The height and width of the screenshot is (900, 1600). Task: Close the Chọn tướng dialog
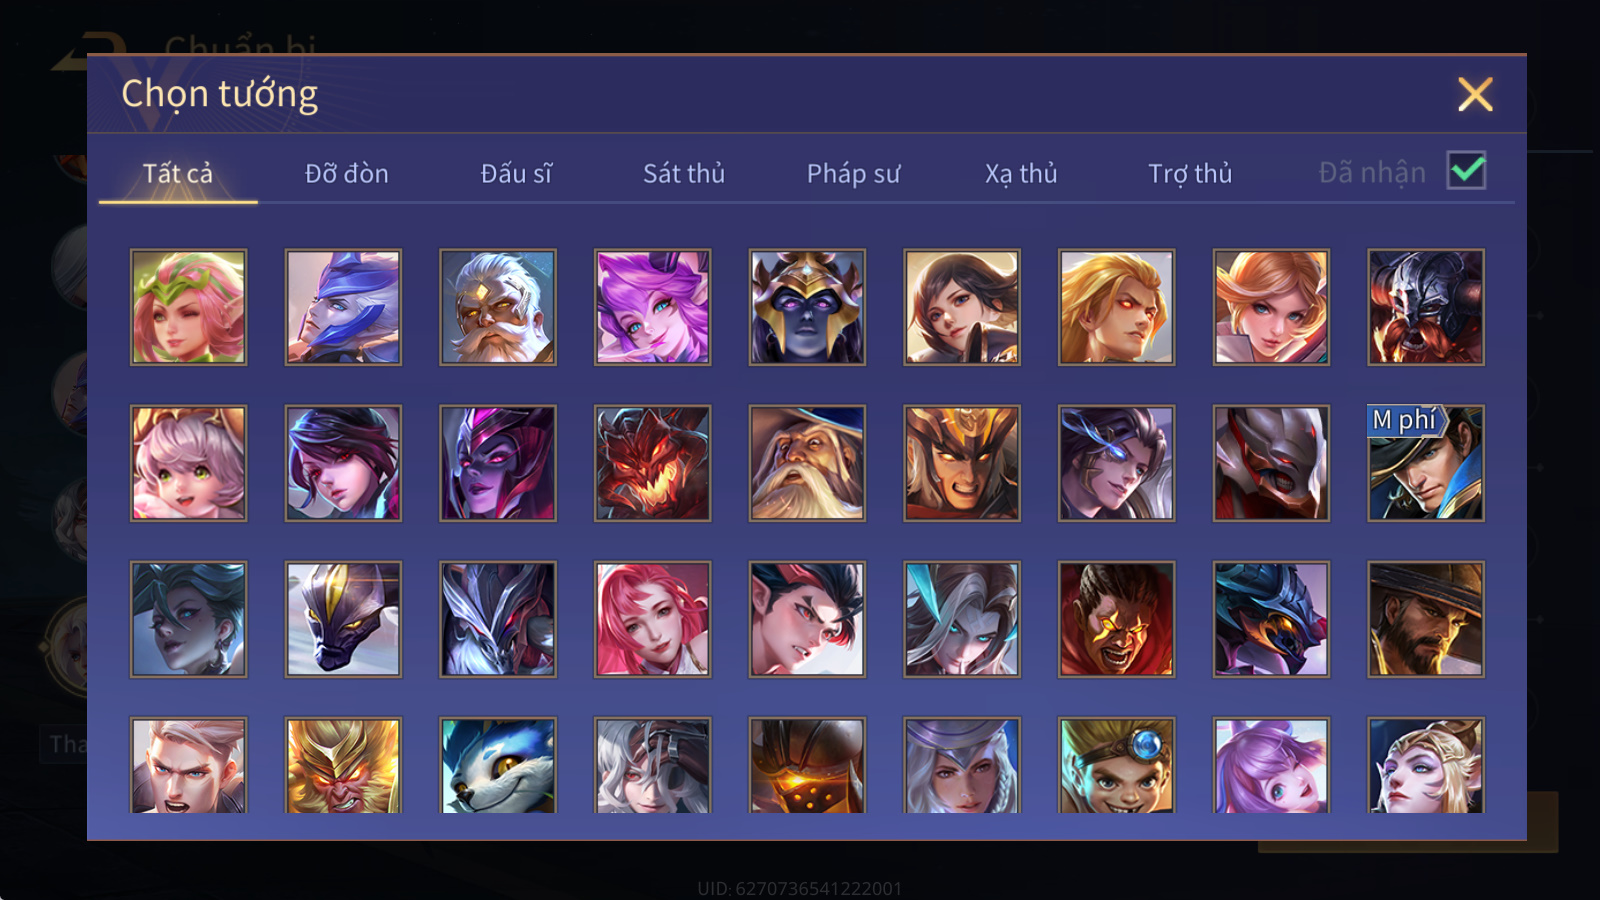[x=1475, y=94]
